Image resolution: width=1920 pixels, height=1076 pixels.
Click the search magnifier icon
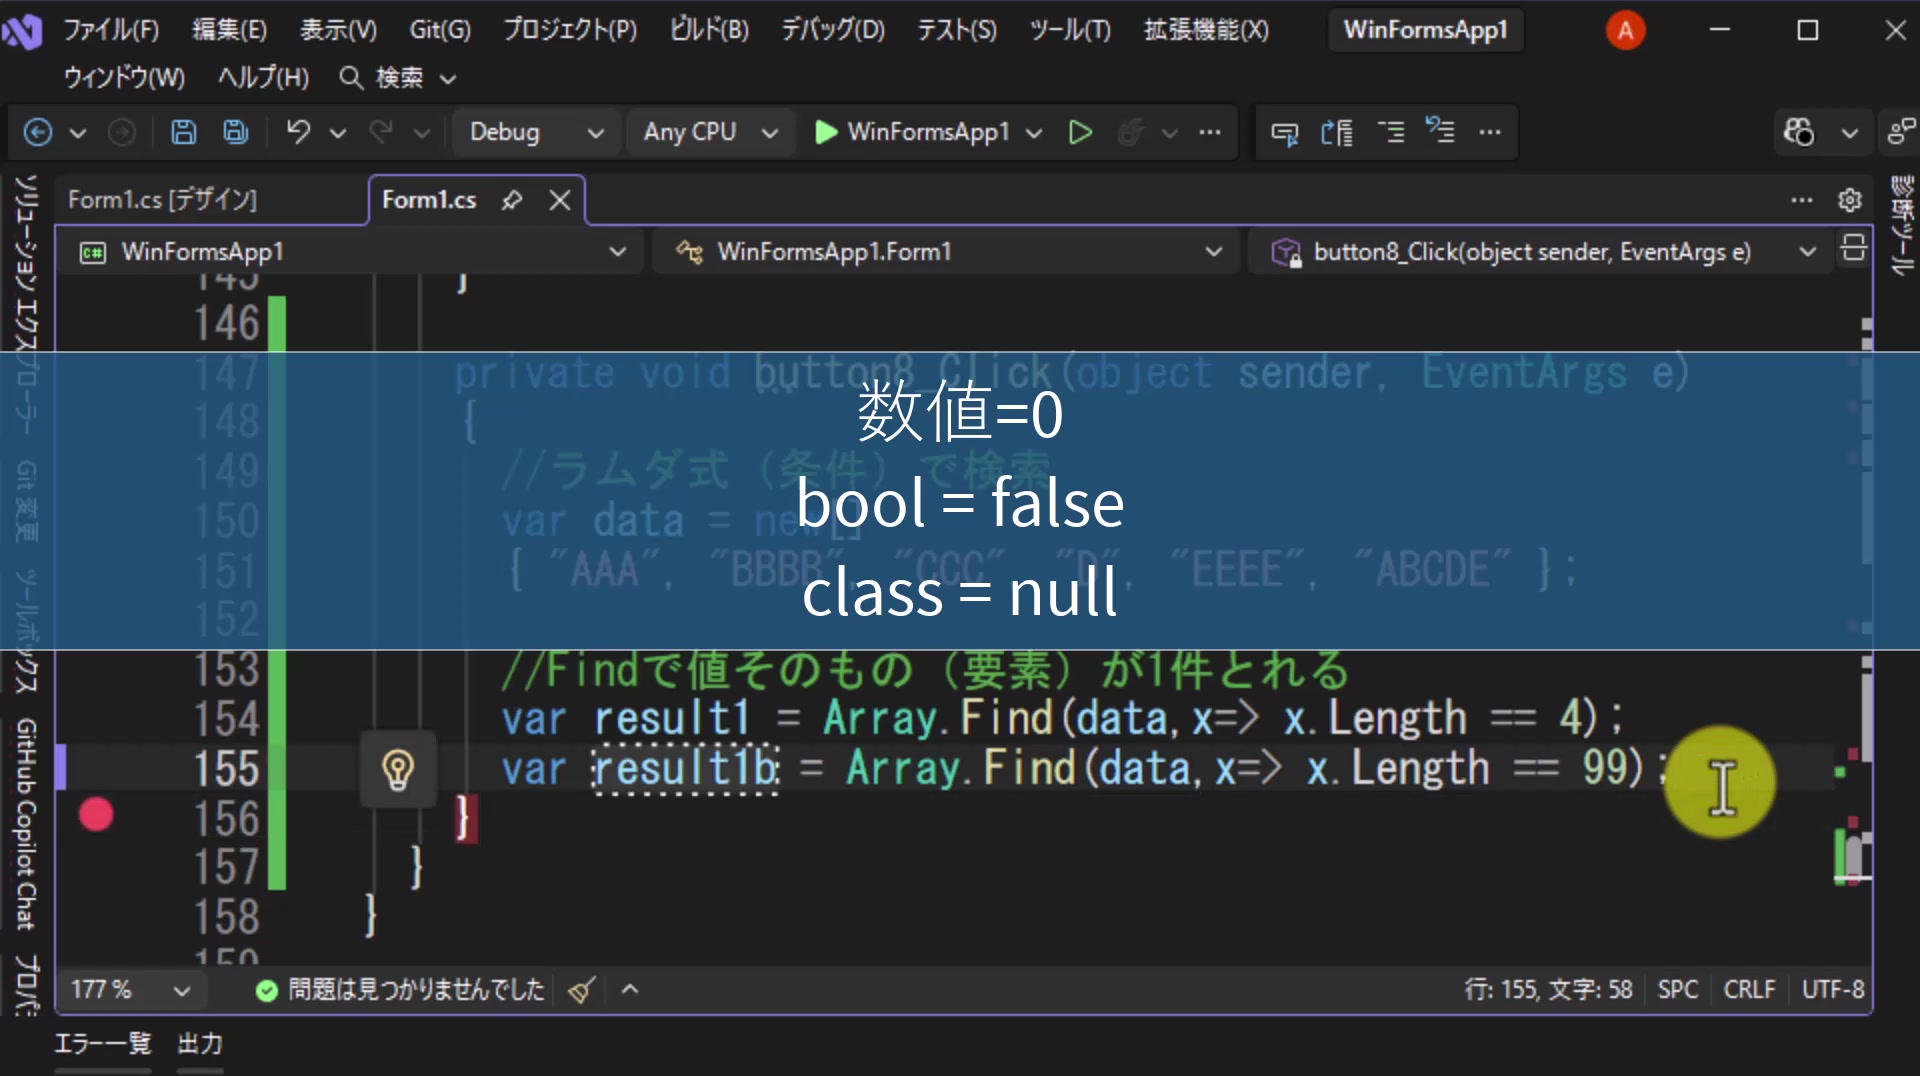[x=351, y=77]
